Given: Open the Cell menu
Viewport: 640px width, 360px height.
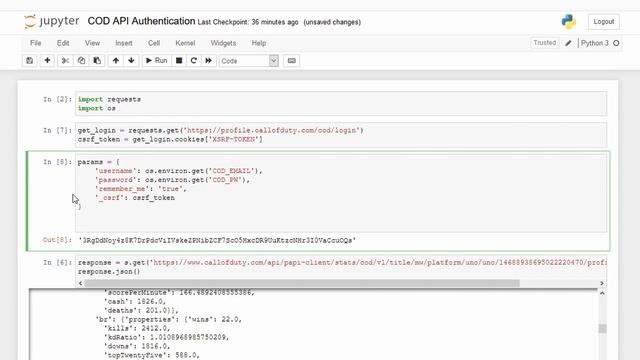Looking at the screenshot, I should (154, 43).
